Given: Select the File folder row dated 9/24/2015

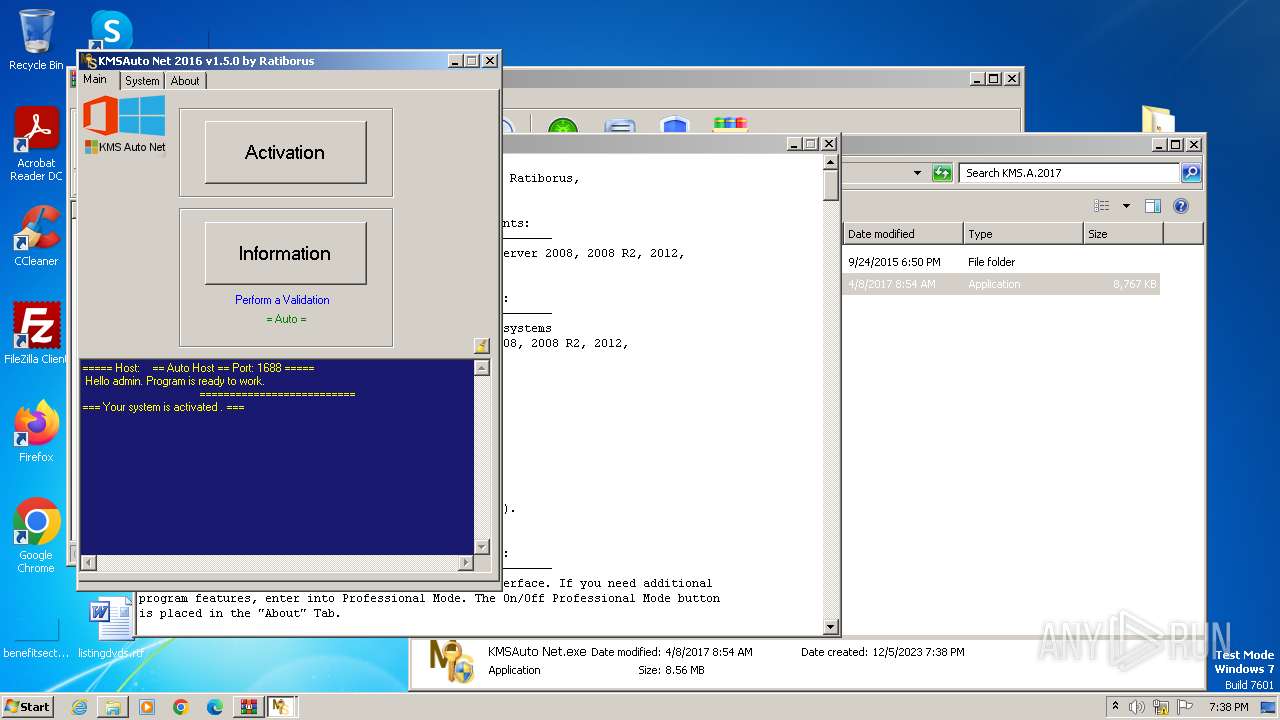Looking at the screenshot, I should [1001, 262].
